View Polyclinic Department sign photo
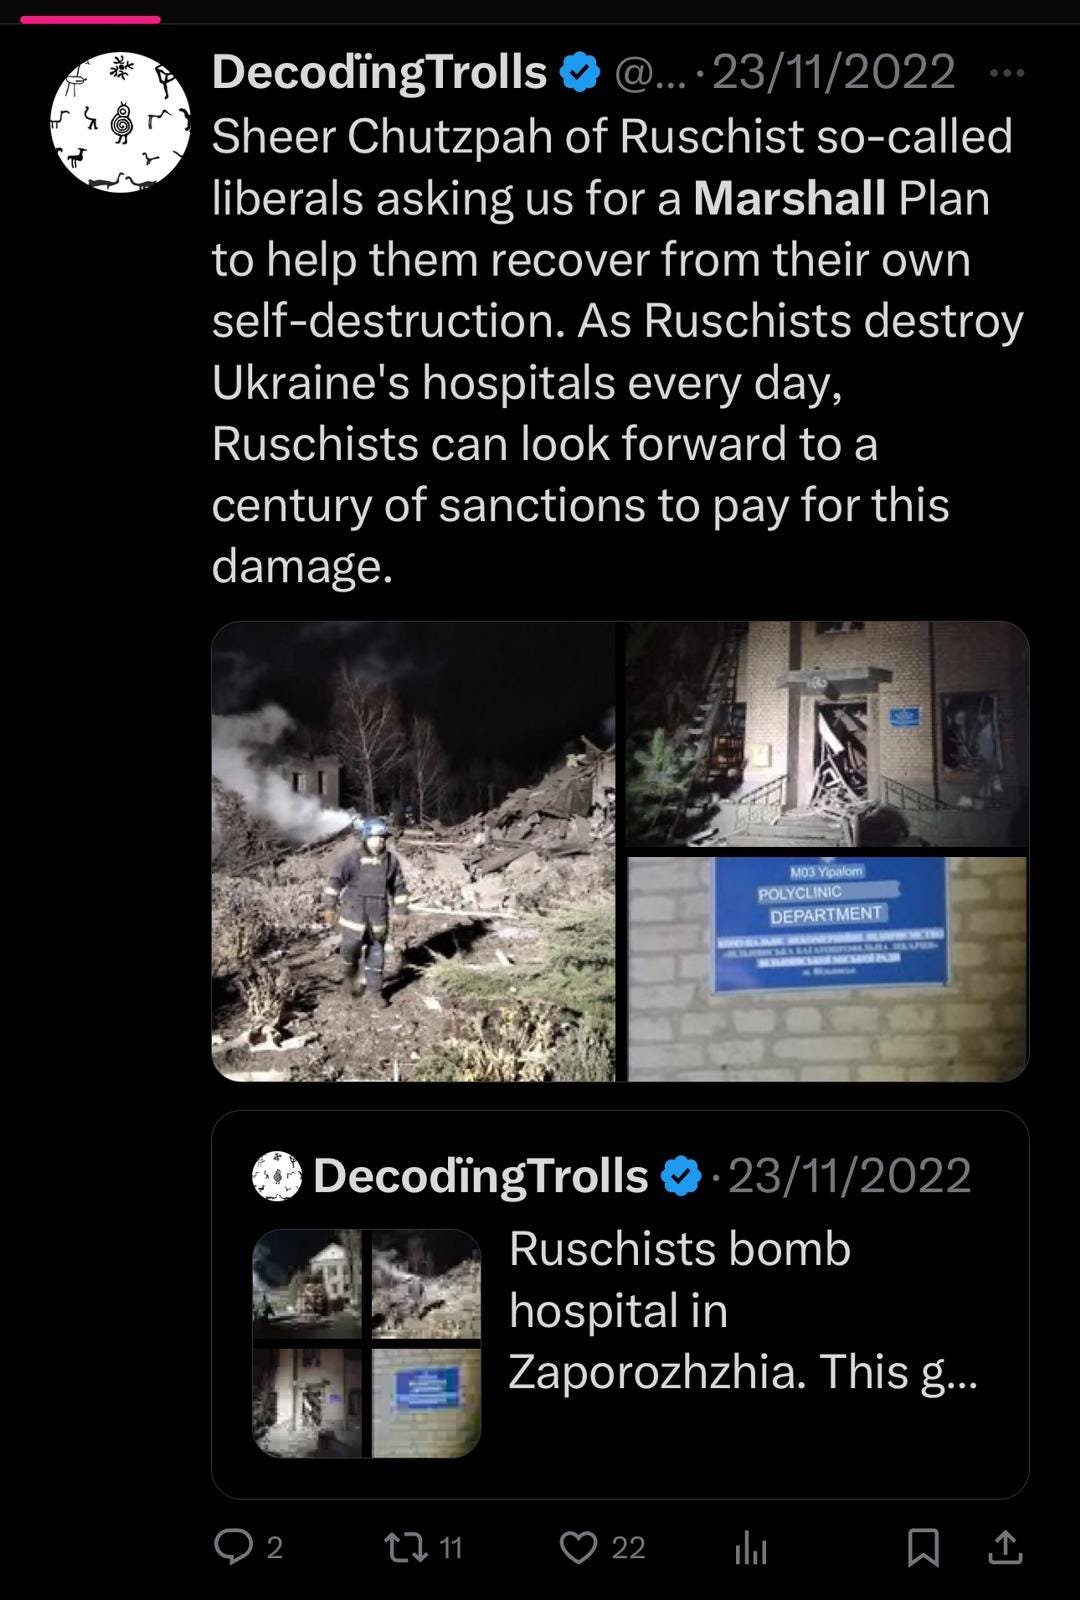 coord(827,969)
